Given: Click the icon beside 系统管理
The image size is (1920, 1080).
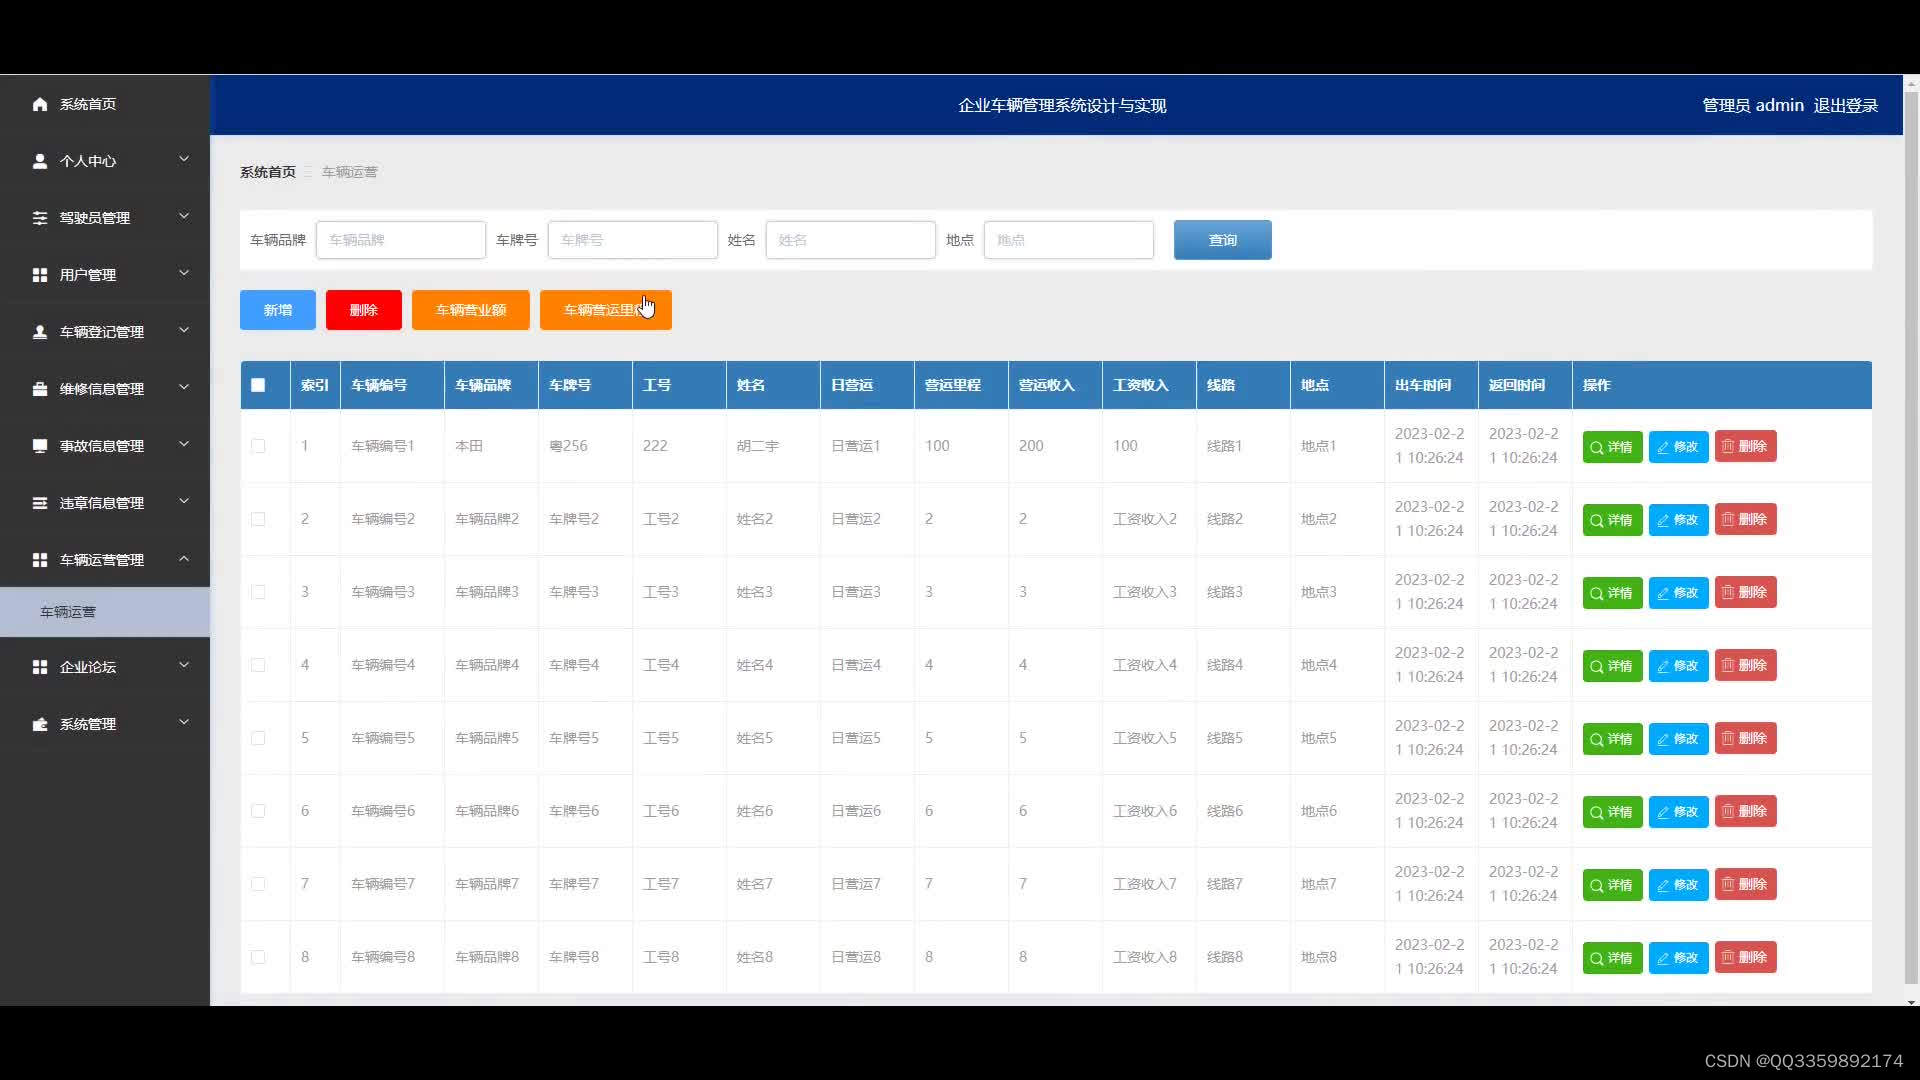Looking at the screenshot, I should pyautogui.click(x=40, y=724).
